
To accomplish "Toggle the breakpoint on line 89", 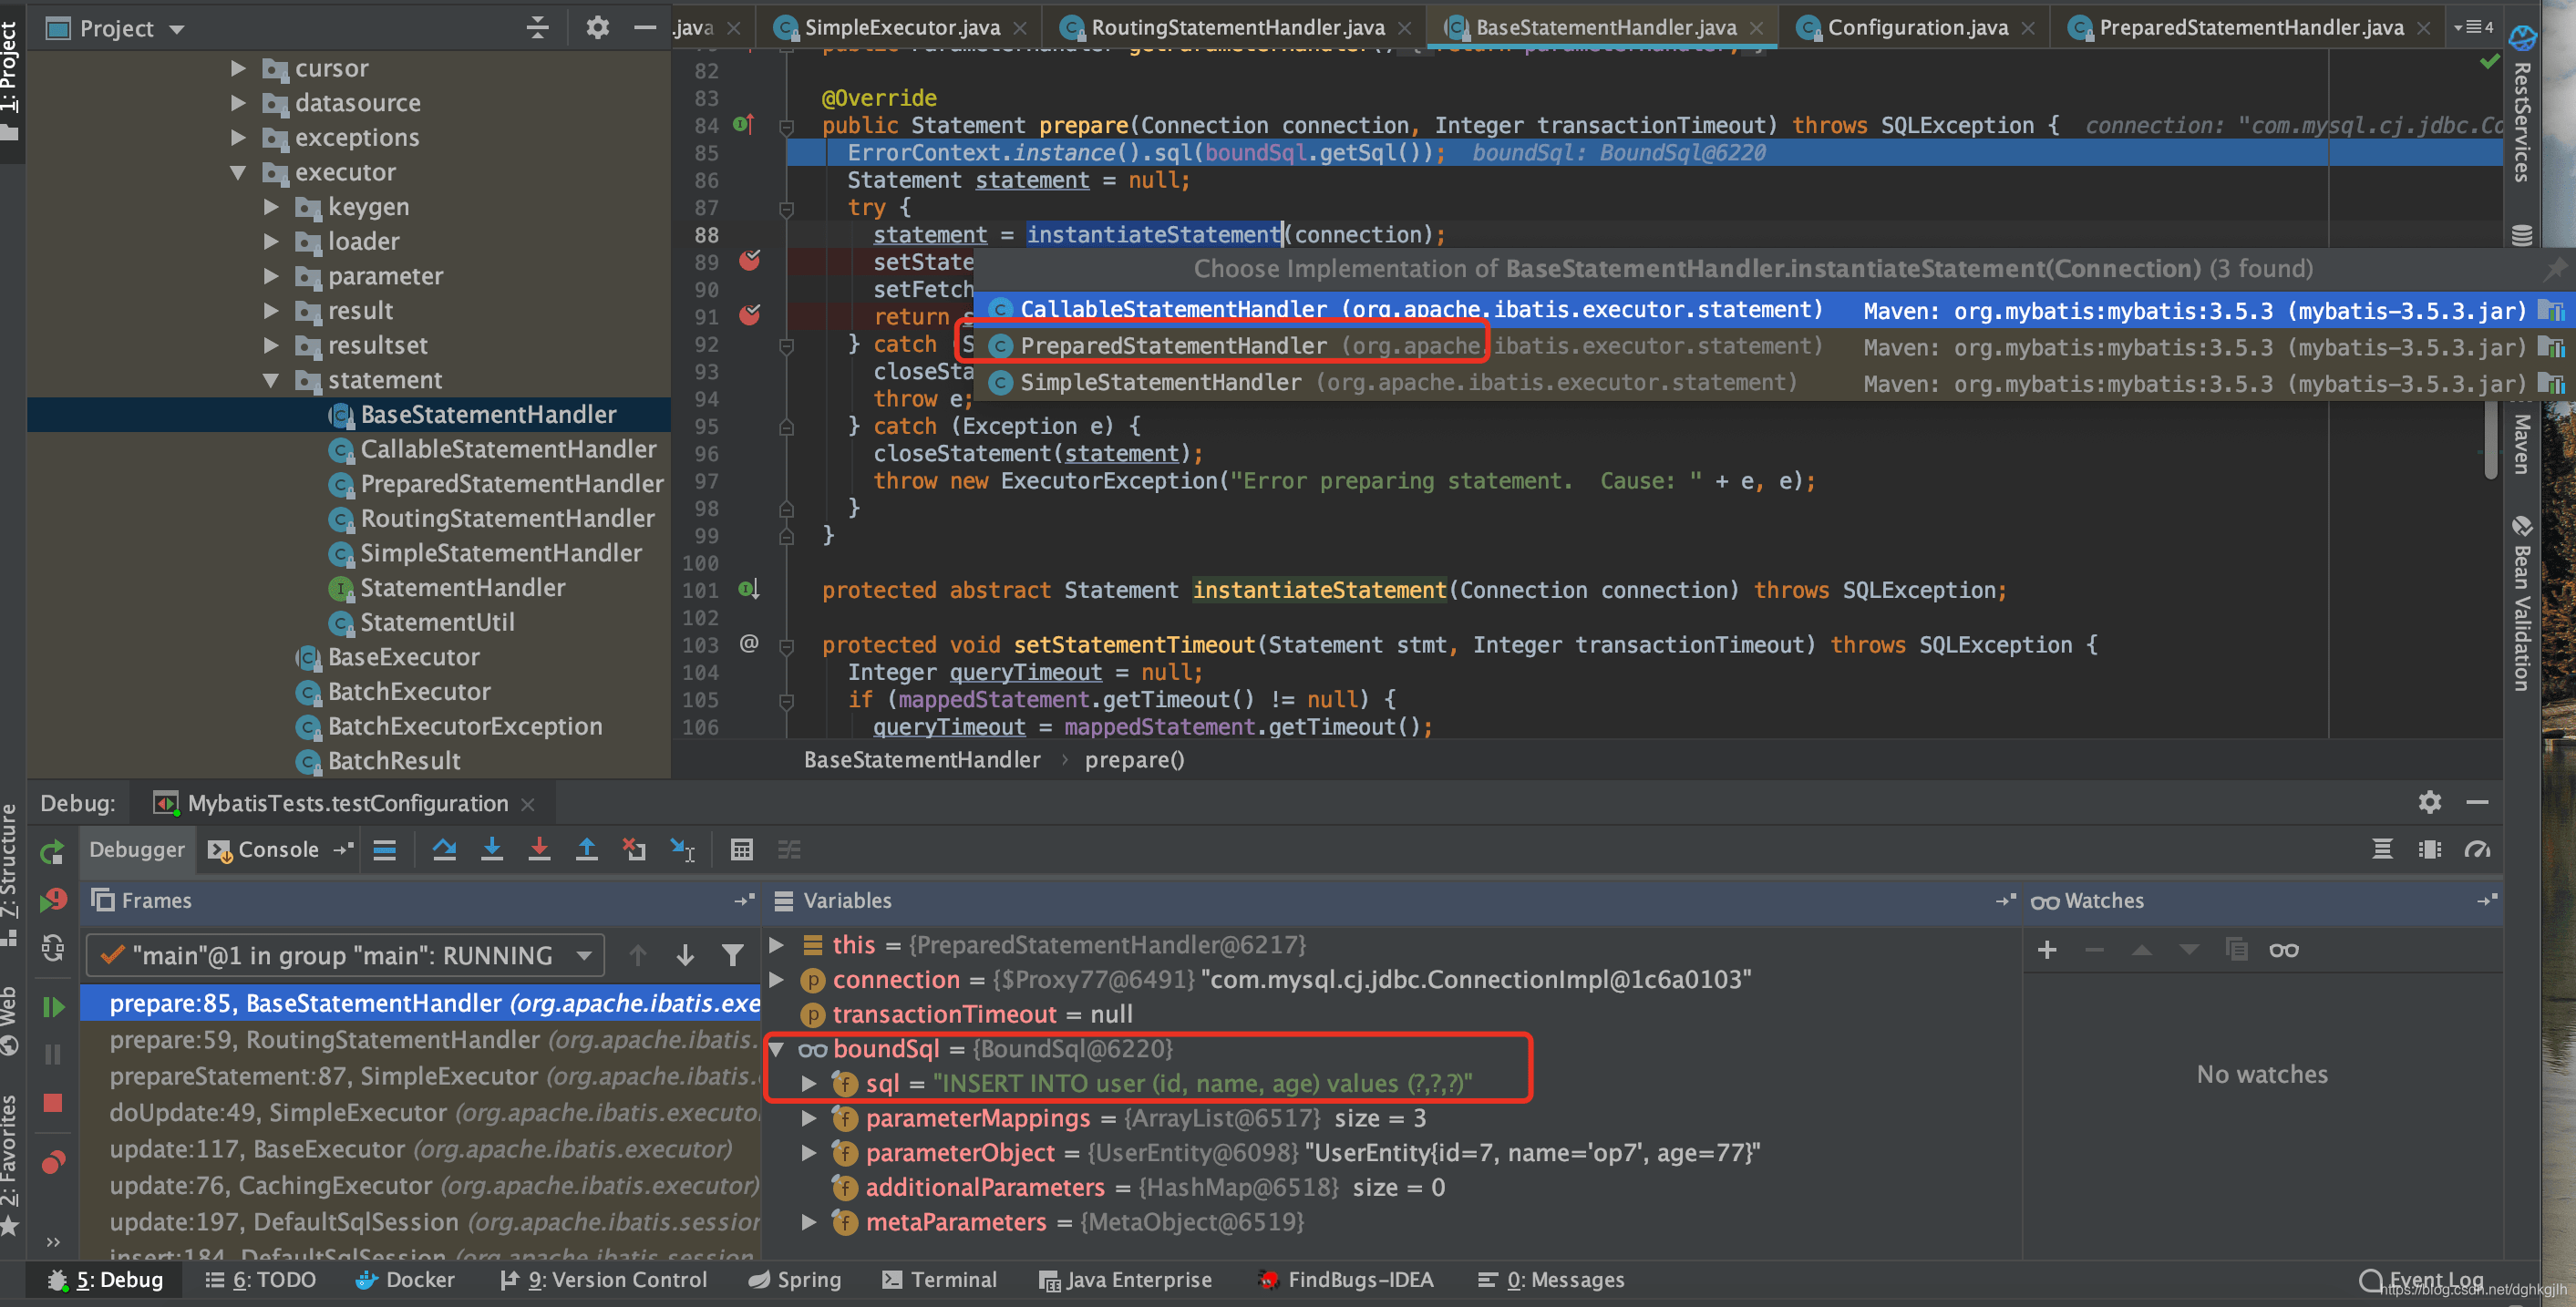I will (749, 261).
